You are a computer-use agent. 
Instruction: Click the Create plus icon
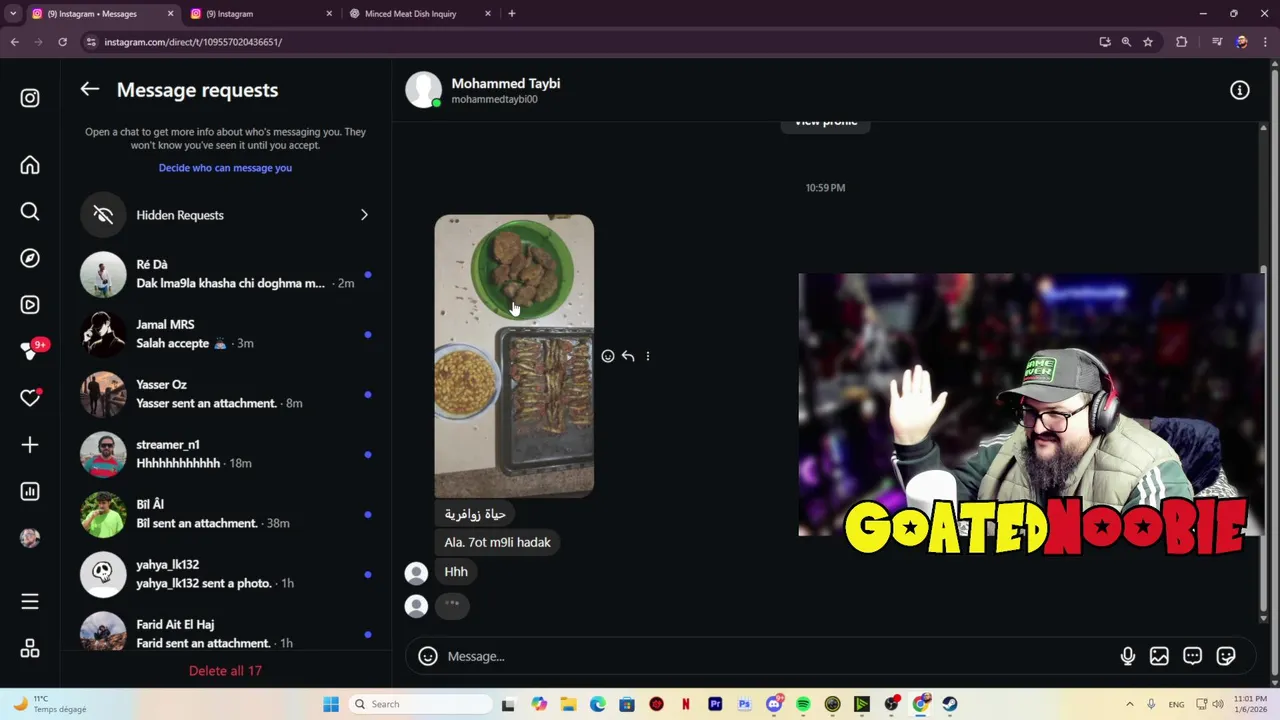(30, 445)
